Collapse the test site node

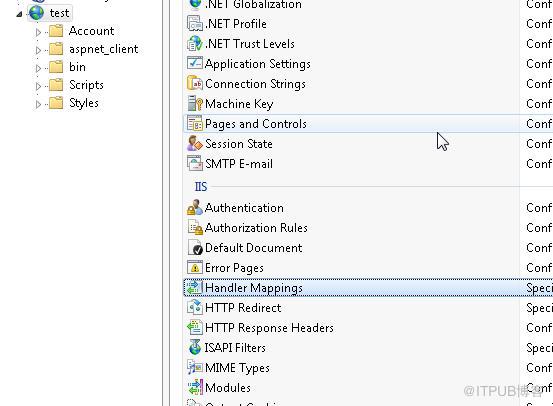point(19,14)
